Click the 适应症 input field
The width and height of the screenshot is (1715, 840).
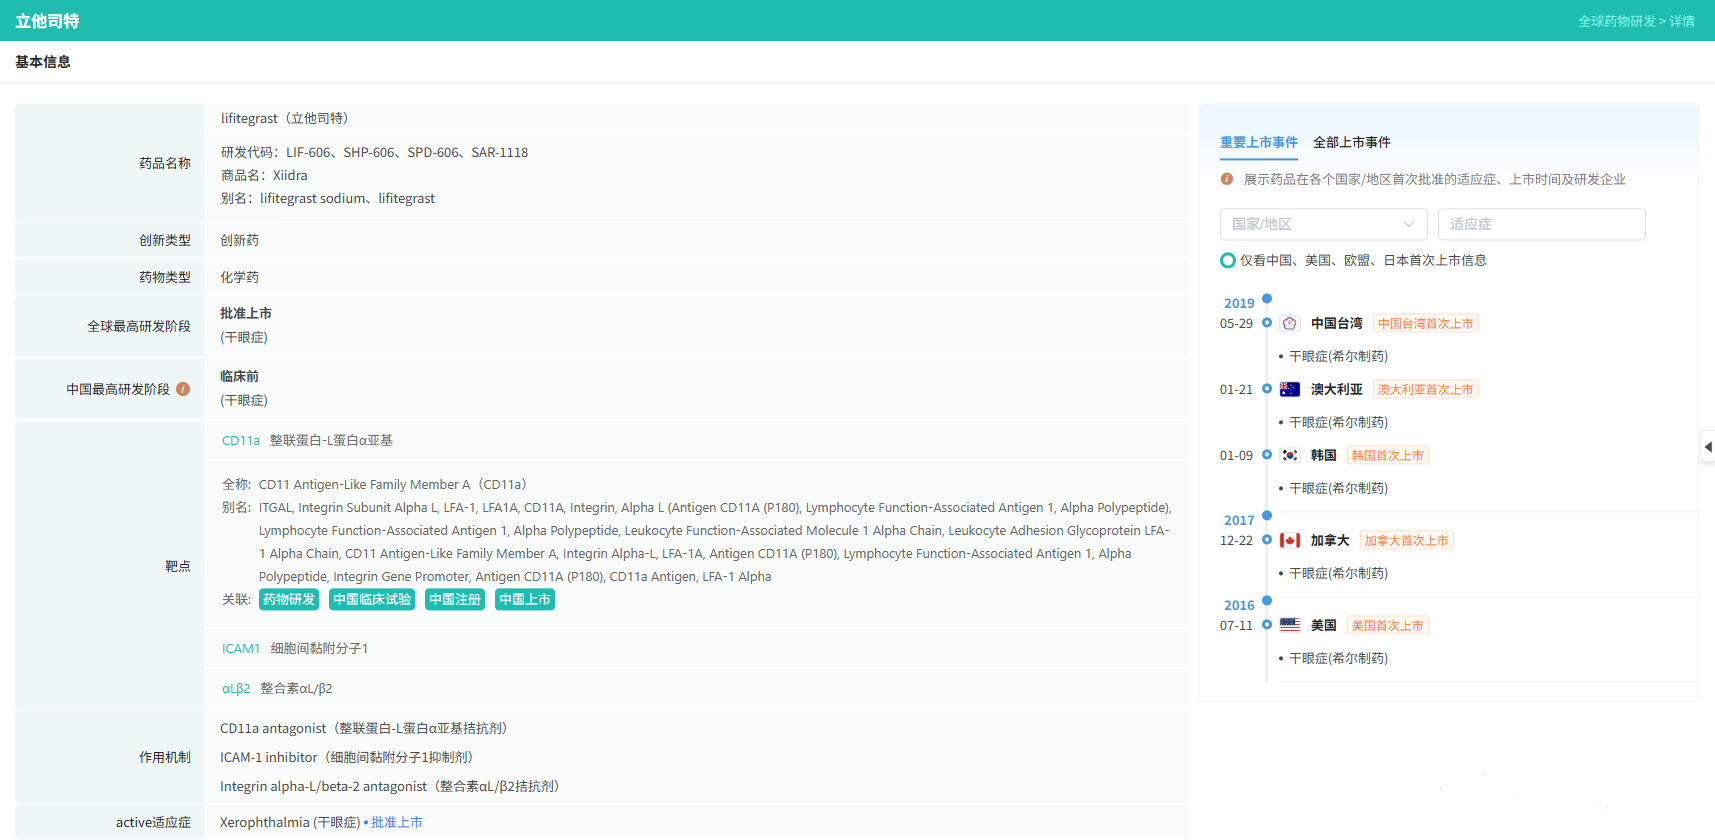coord(1542,224)
